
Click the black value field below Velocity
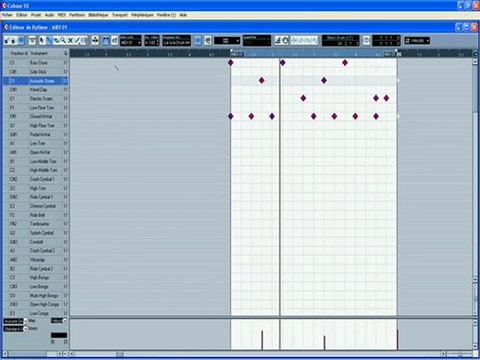click(59, 335)
